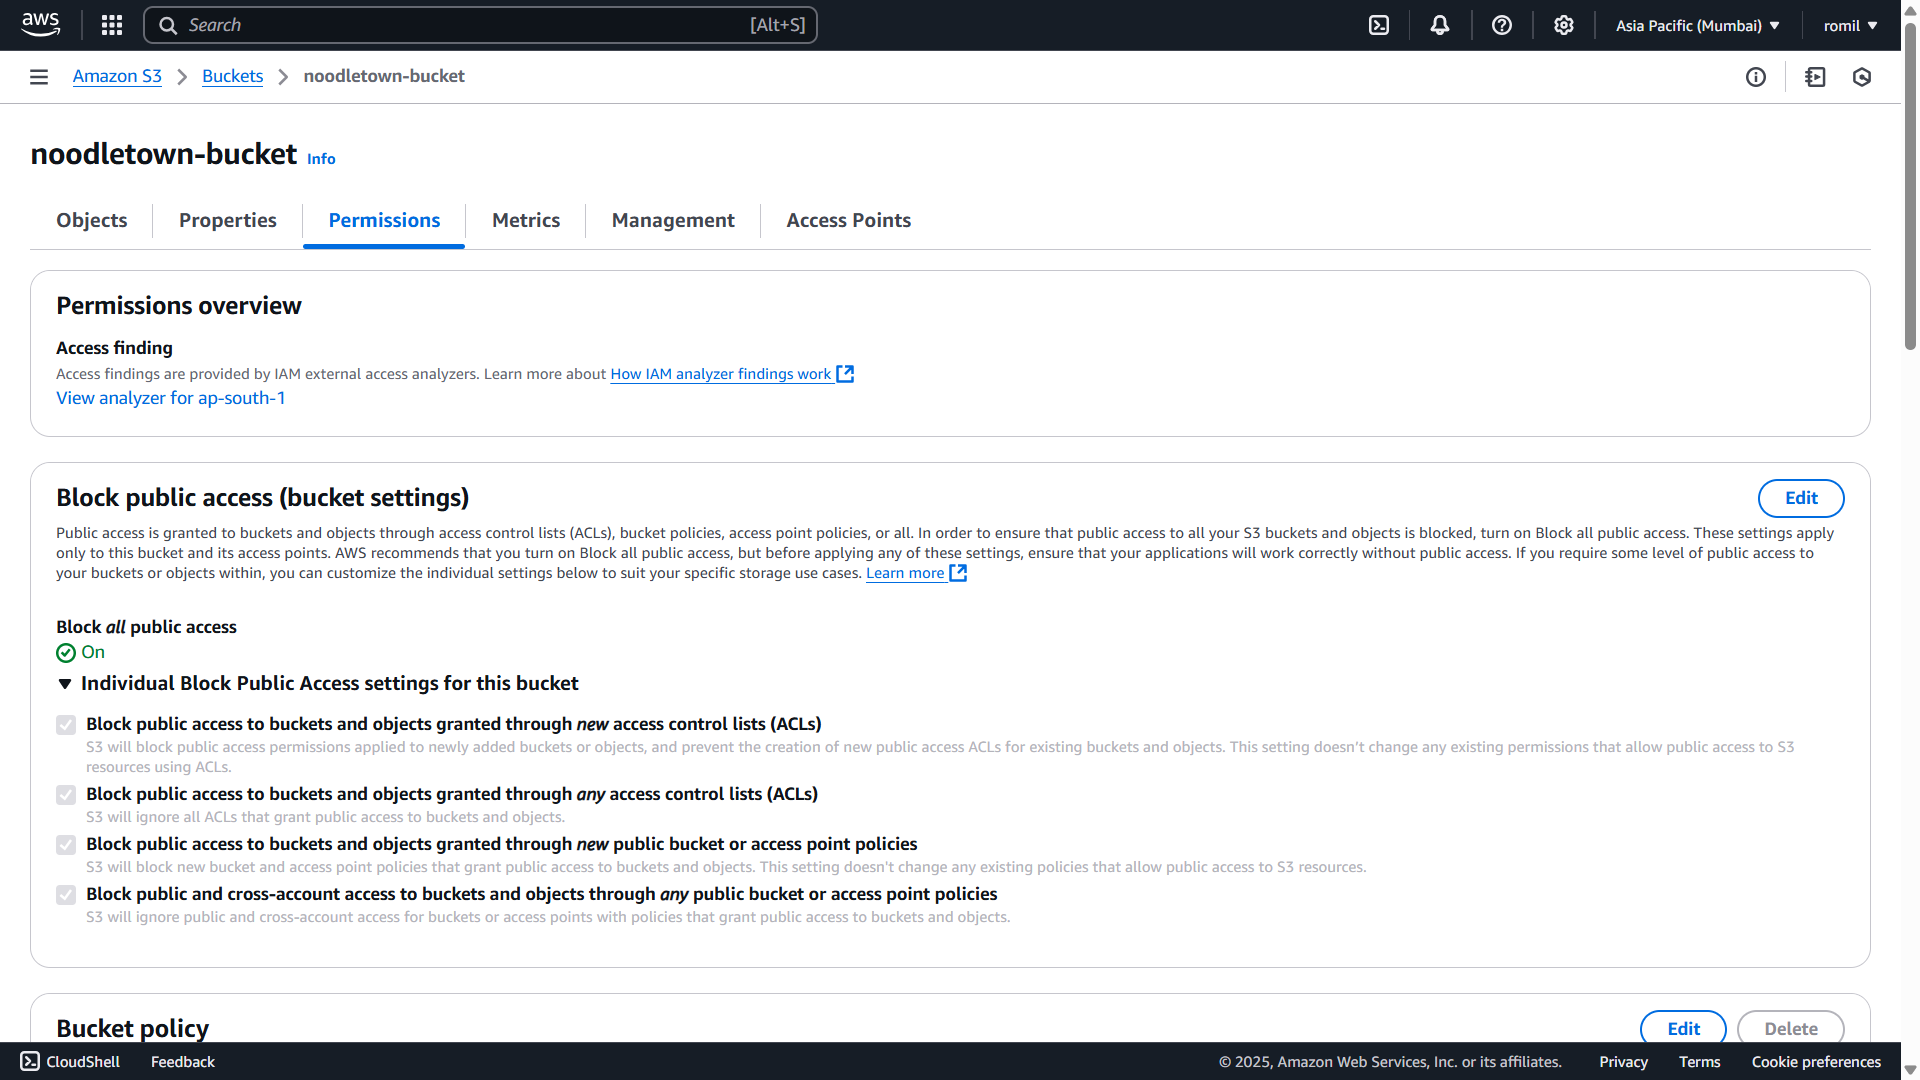Open the settings gear menu

click(1564, 25)
